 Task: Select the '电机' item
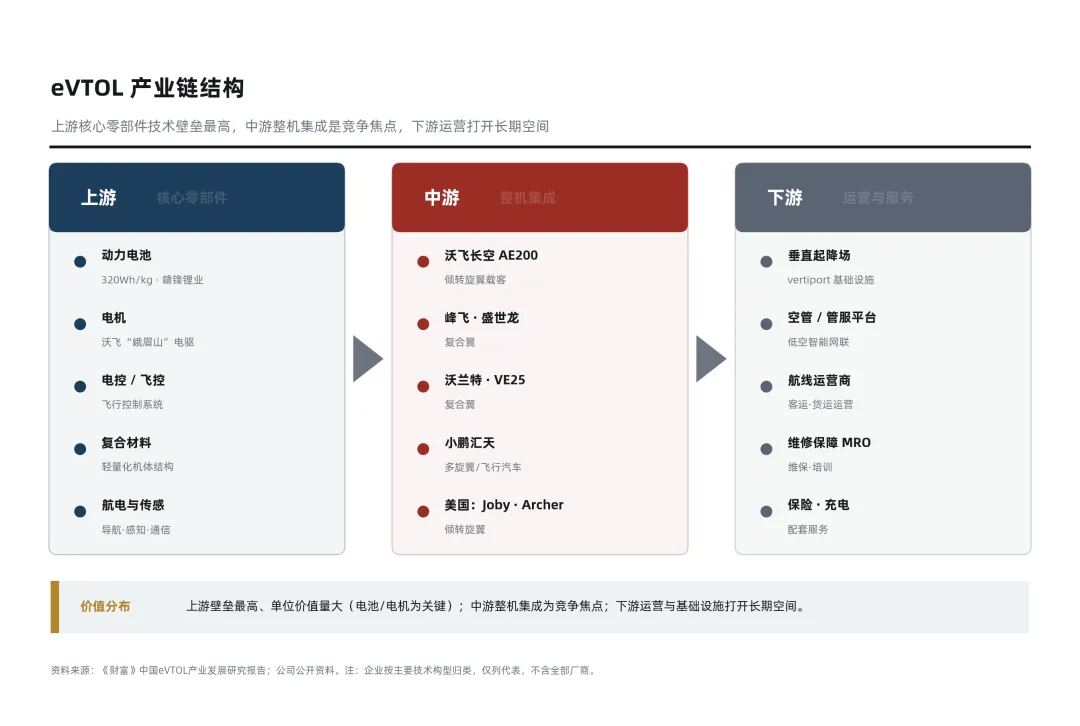pos(114,318)
